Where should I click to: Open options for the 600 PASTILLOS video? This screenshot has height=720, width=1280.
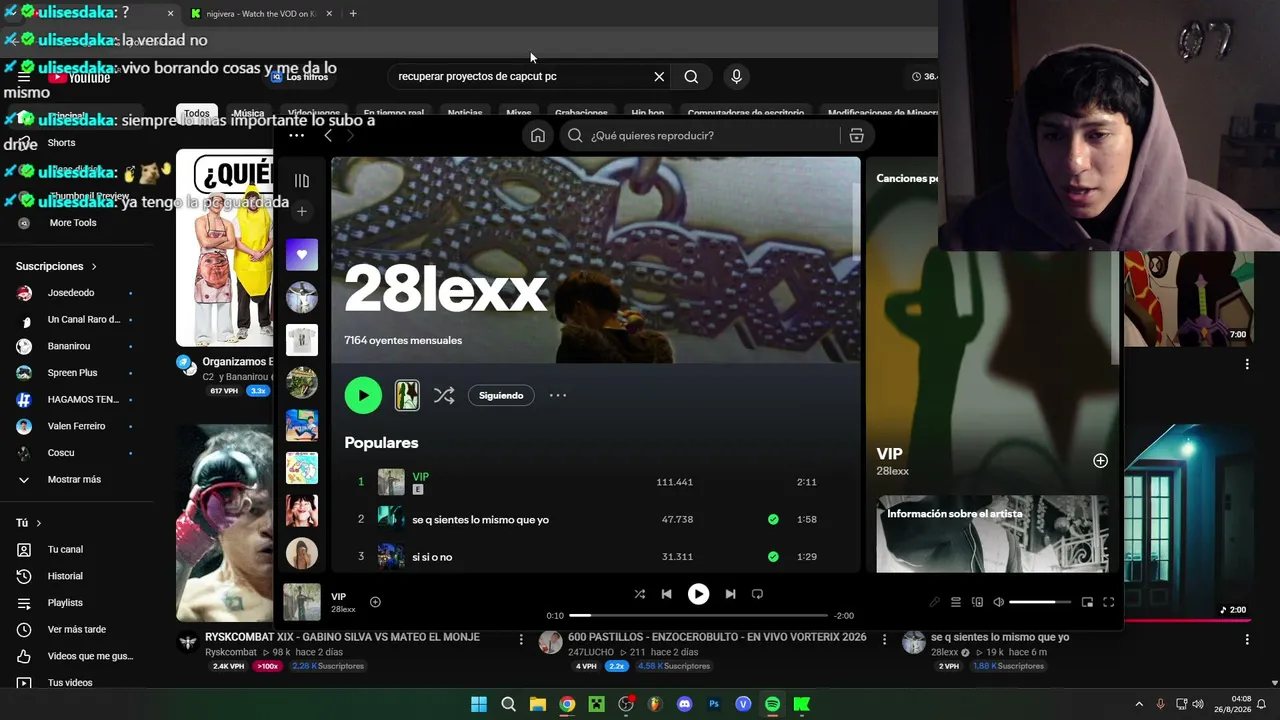[x=884, y=639]
